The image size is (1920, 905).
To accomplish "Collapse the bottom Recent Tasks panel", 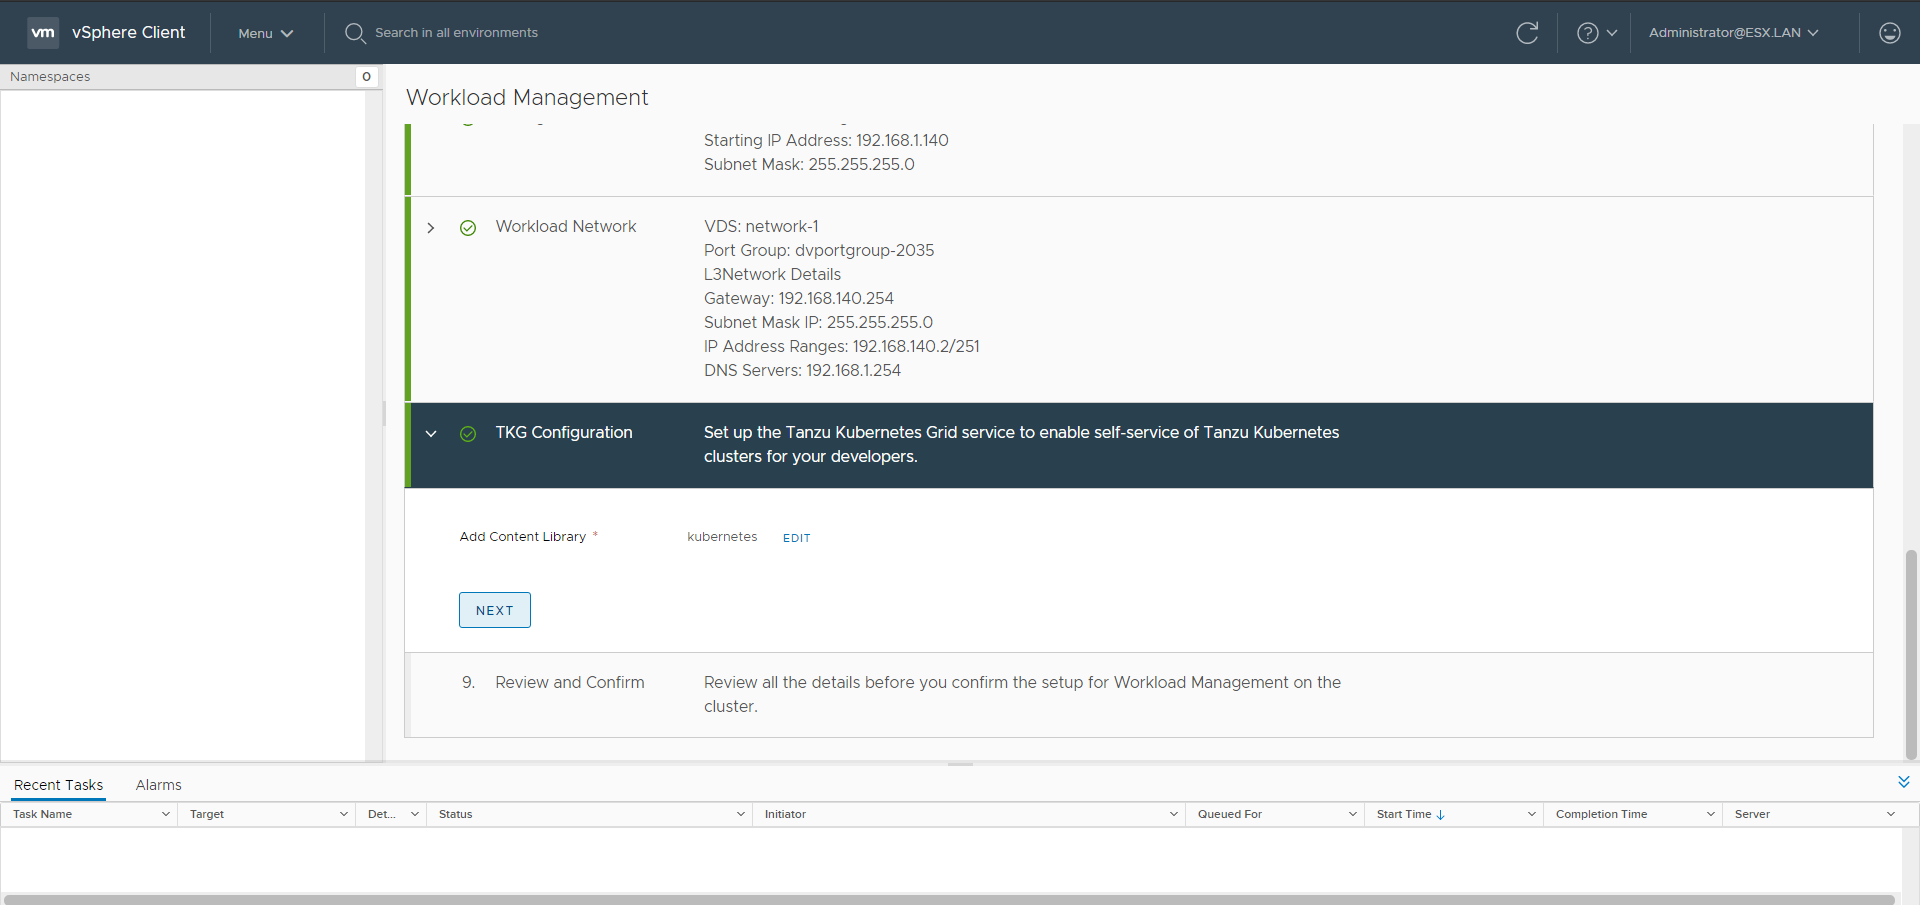I will [x=1903, y=782].
